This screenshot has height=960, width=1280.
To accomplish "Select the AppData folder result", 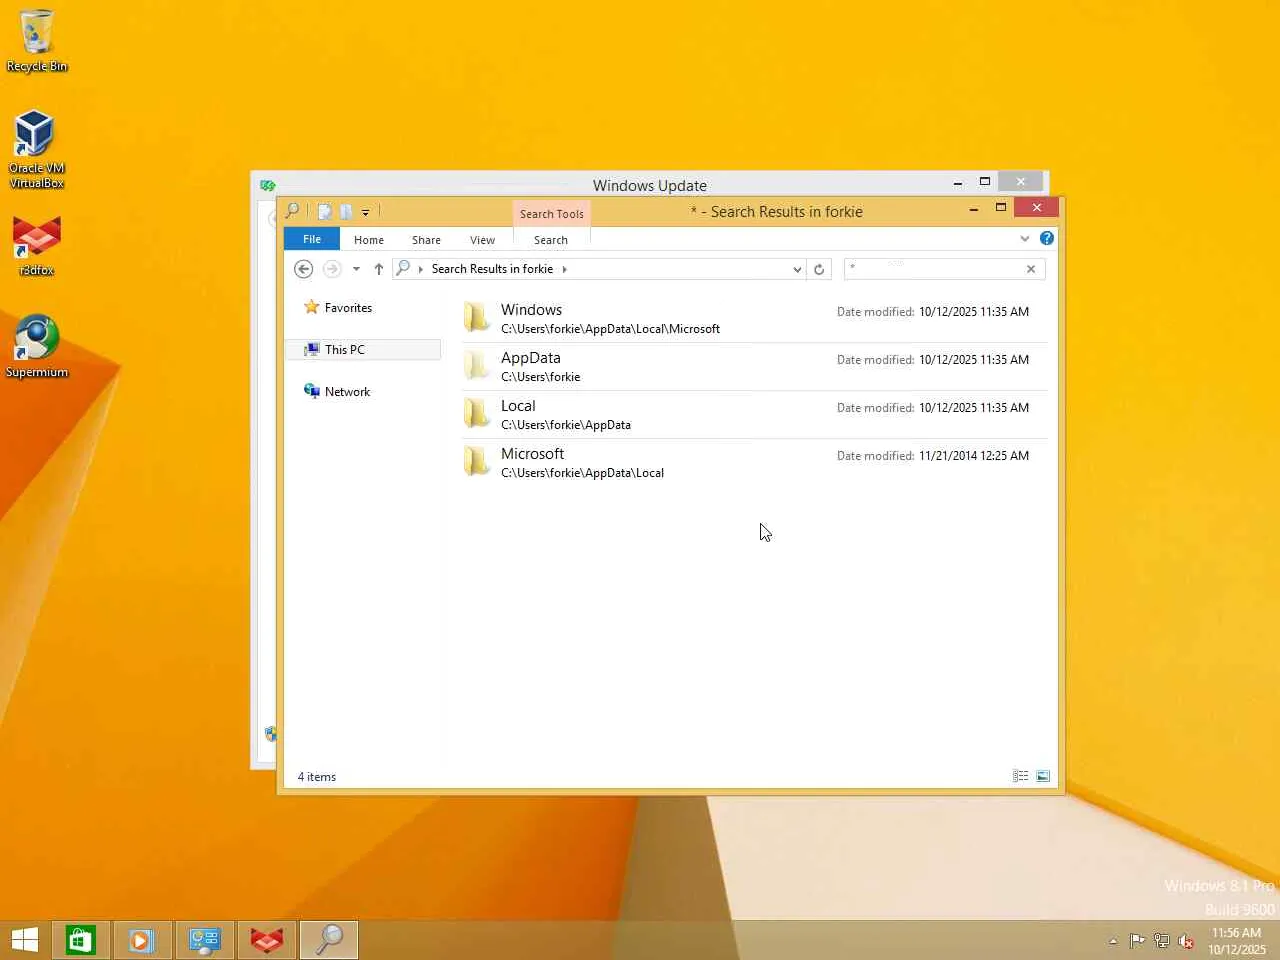I will [x=754, y=366].
